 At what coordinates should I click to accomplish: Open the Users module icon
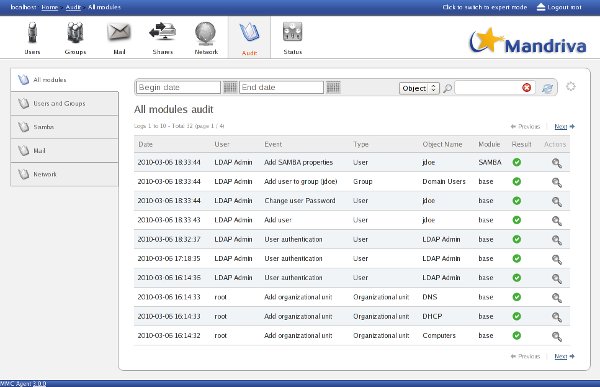click(32, 33)
